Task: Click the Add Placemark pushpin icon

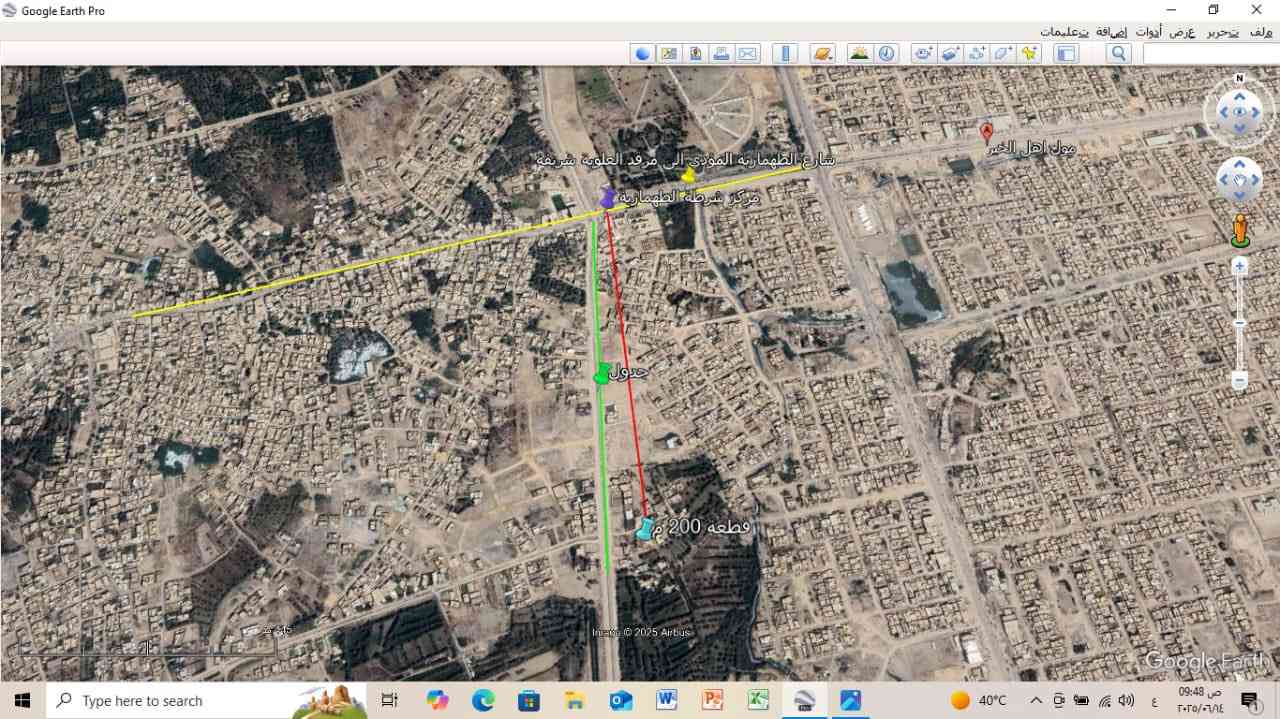Action: (1029, 54)
